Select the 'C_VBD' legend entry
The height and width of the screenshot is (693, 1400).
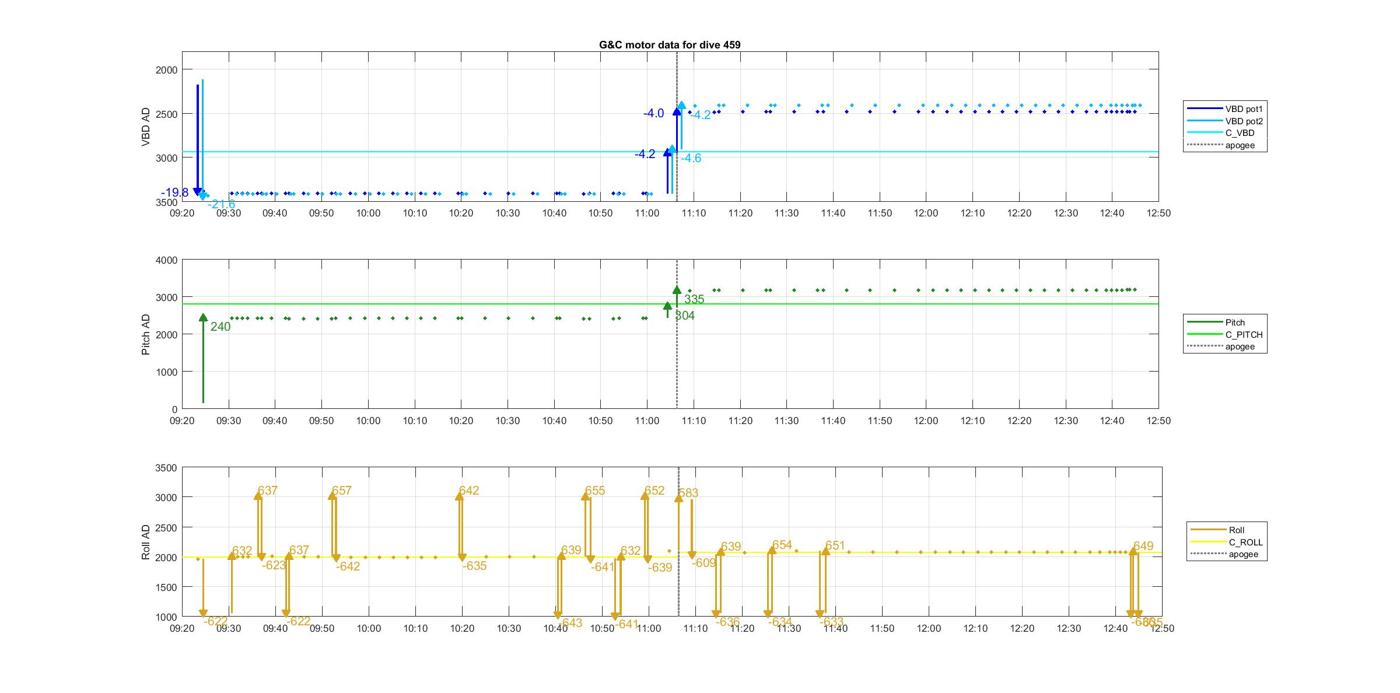coord(1239,133)
